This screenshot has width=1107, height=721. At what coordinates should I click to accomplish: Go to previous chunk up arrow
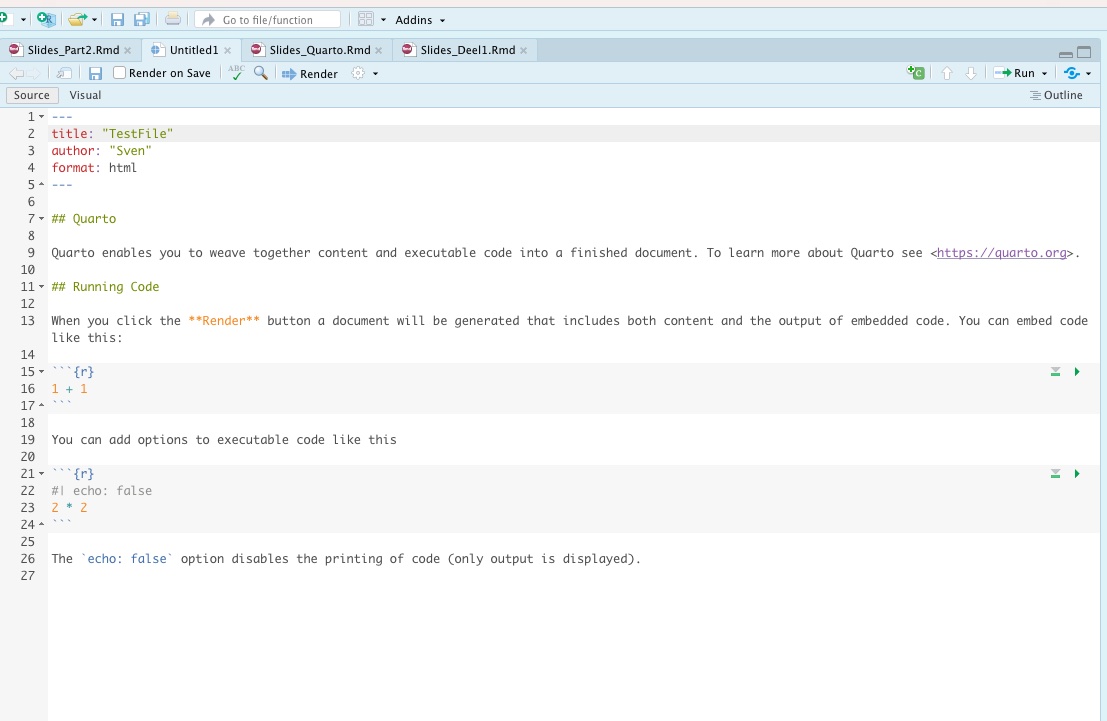[x=947, y=73]
